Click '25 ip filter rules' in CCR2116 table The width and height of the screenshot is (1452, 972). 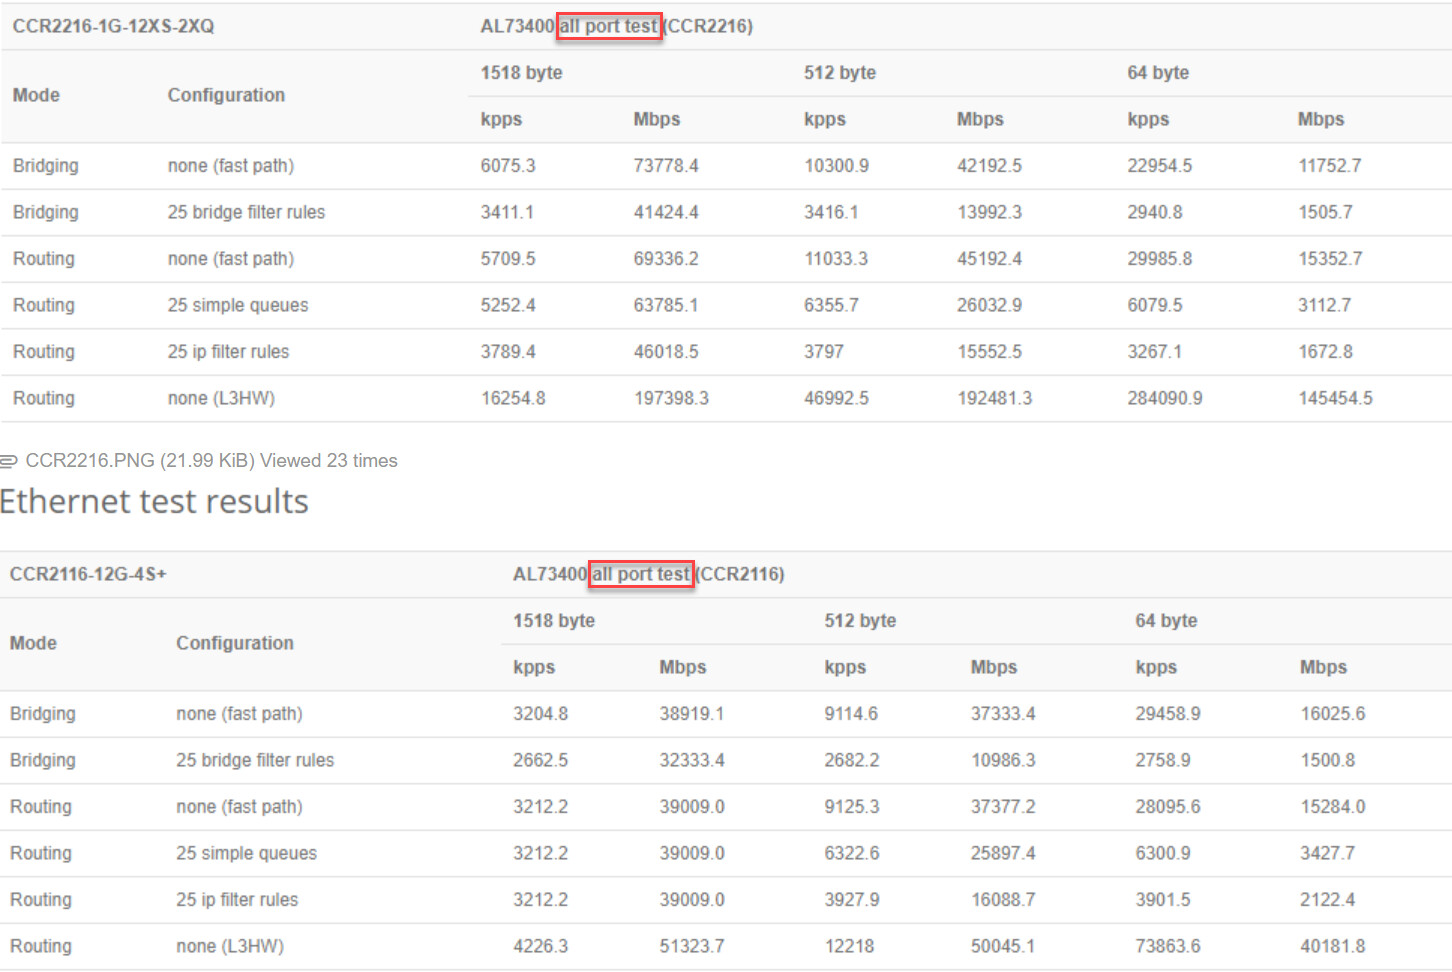point(237,900)
